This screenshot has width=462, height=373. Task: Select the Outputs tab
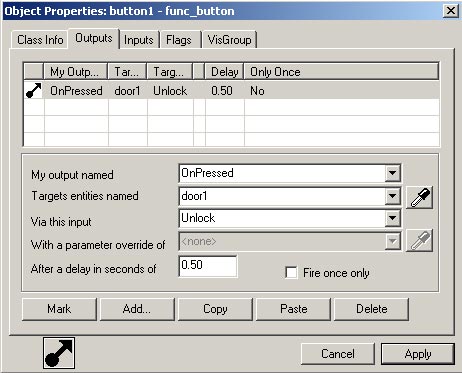94,38
